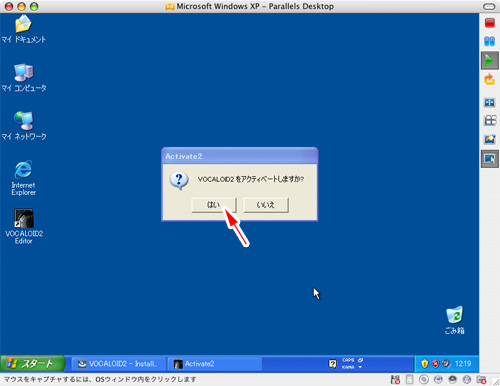Switch to Activate2 taskbar item
This screenshot has height=386, width=500.
(215, 364)
